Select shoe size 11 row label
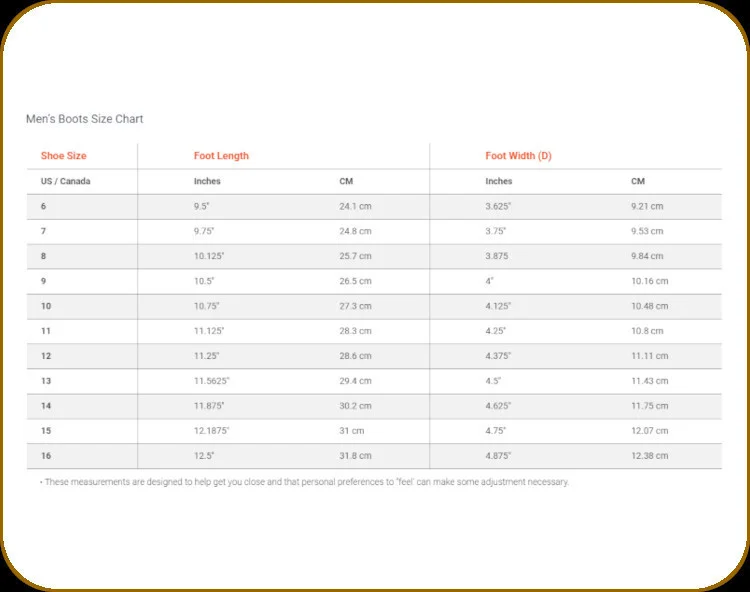This screenshot has width=750, height=592. pyautogui.click(x=46, y=331)
